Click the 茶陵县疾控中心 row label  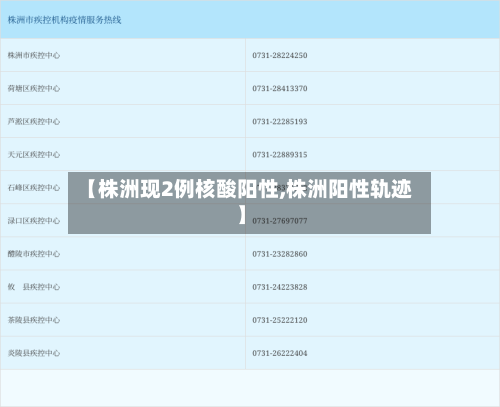[x=34, y=320]
